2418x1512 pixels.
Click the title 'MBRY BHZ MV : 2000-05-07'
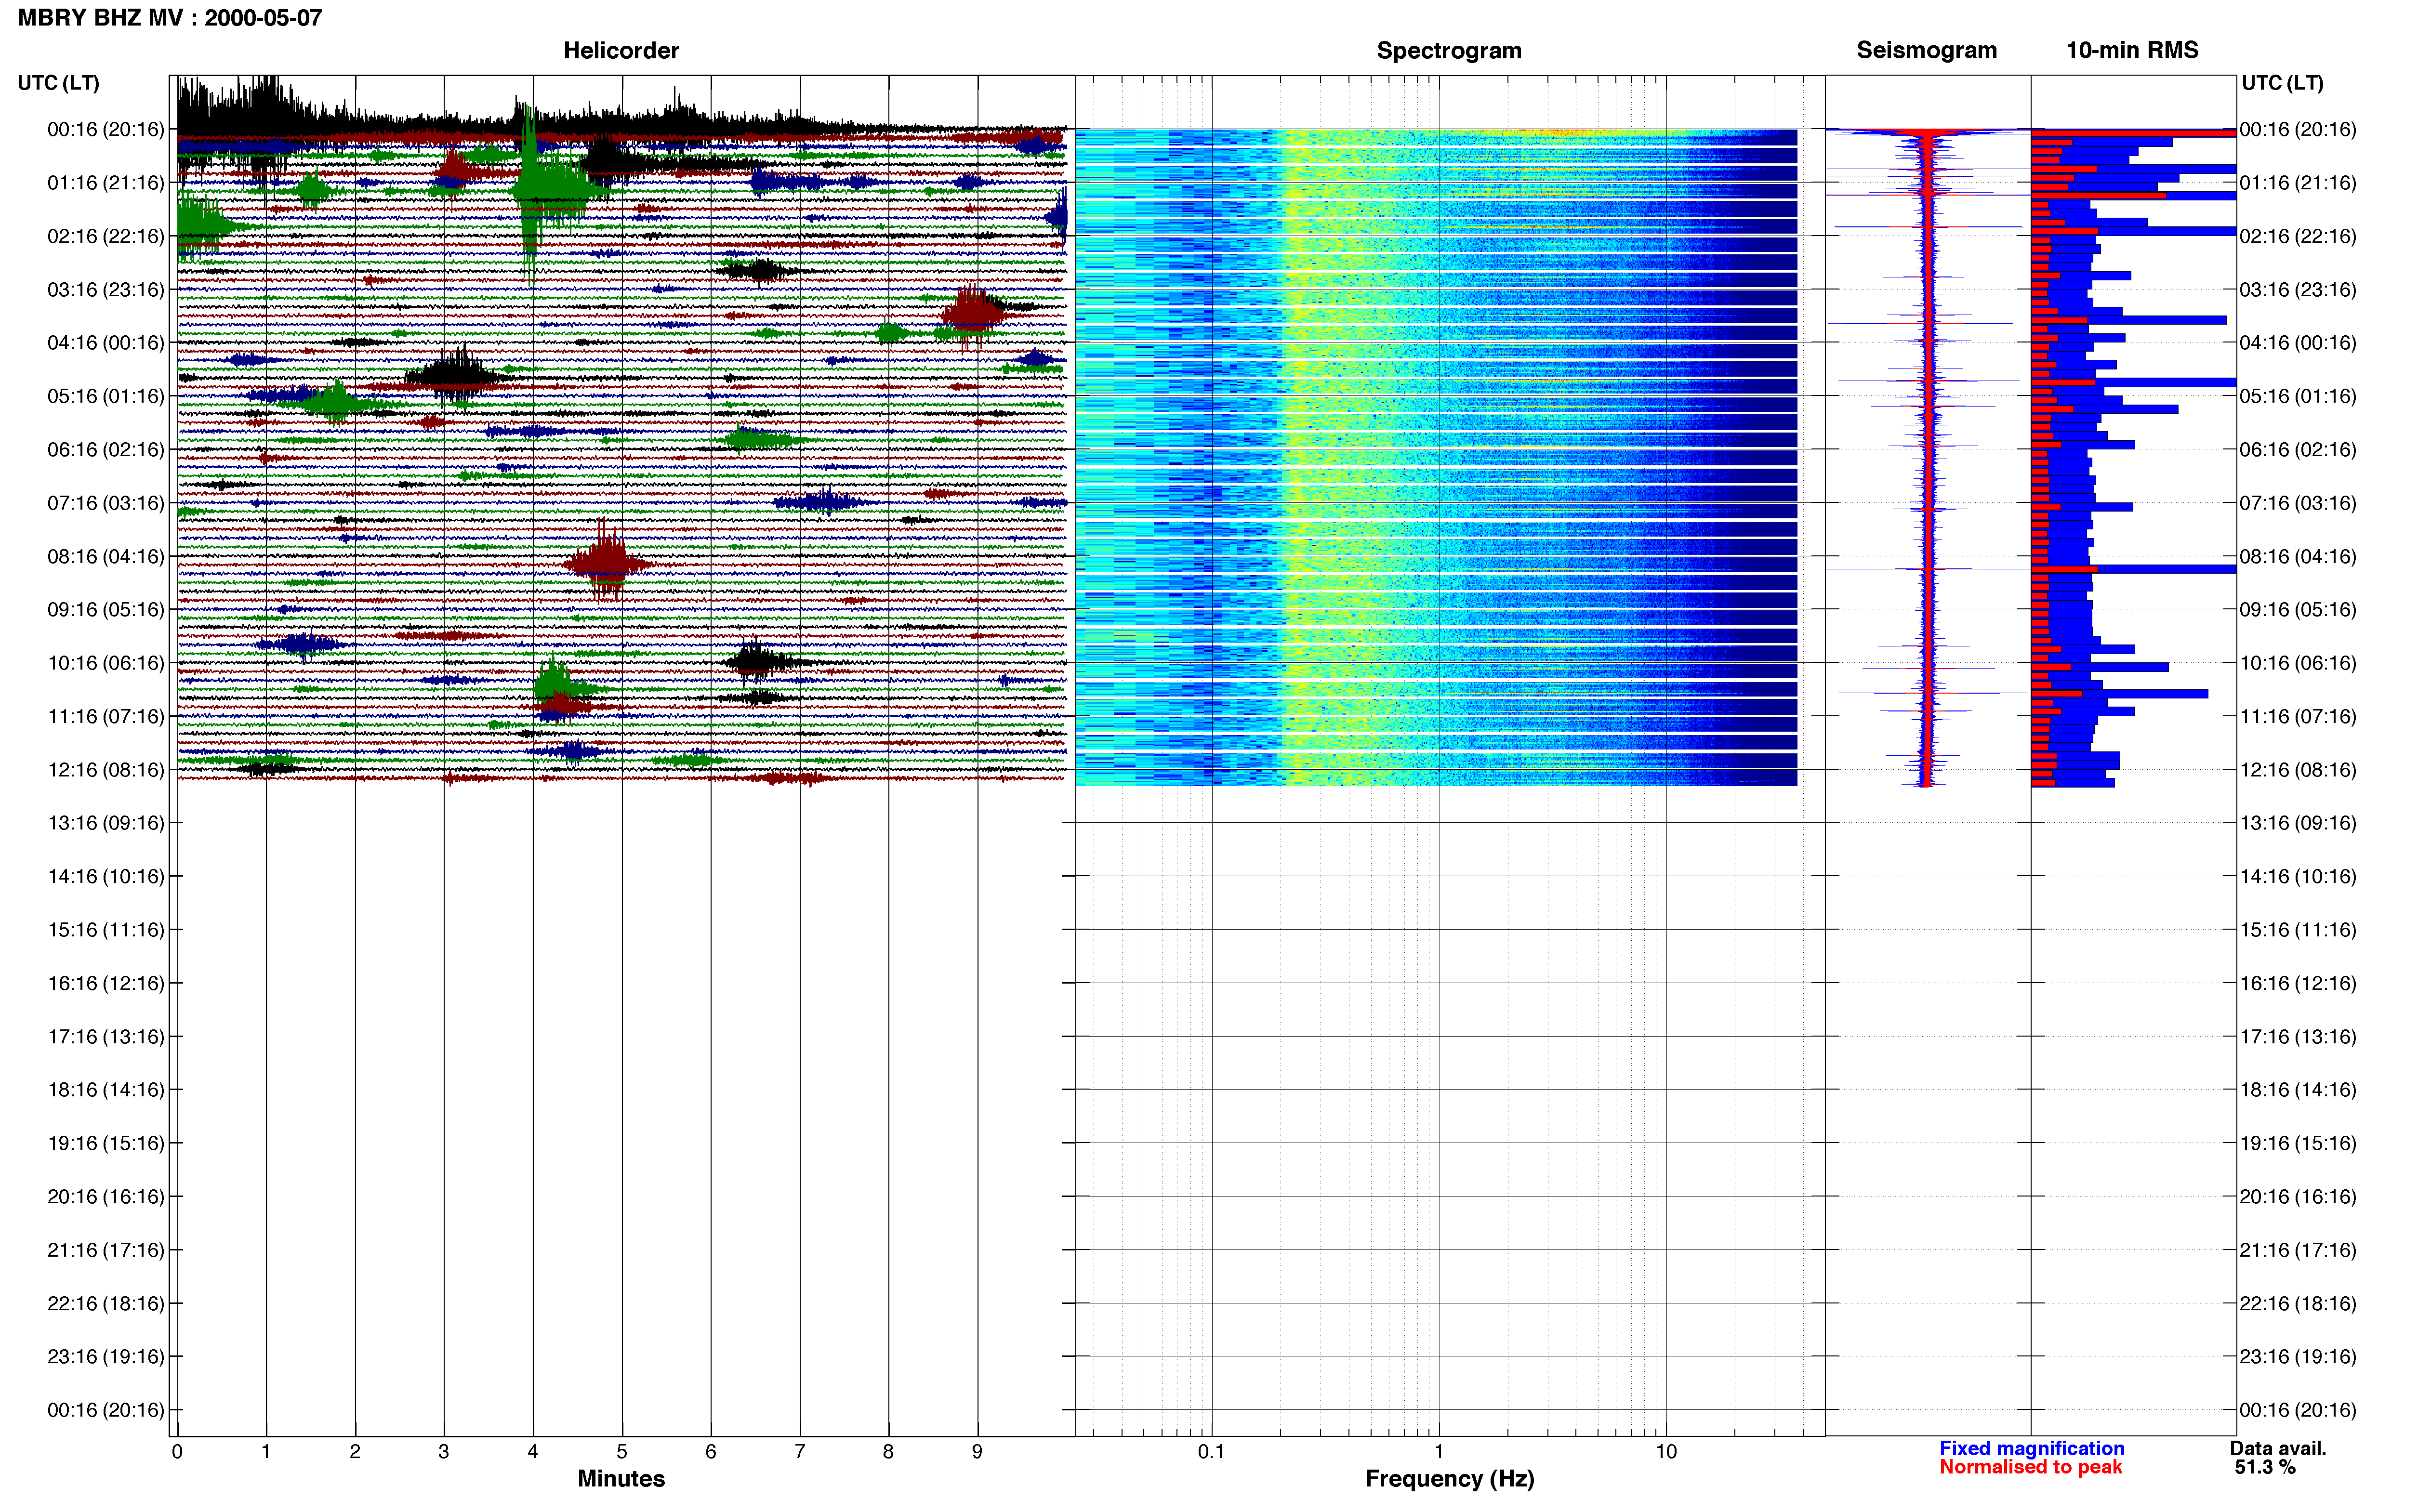[x=170, y=17]
